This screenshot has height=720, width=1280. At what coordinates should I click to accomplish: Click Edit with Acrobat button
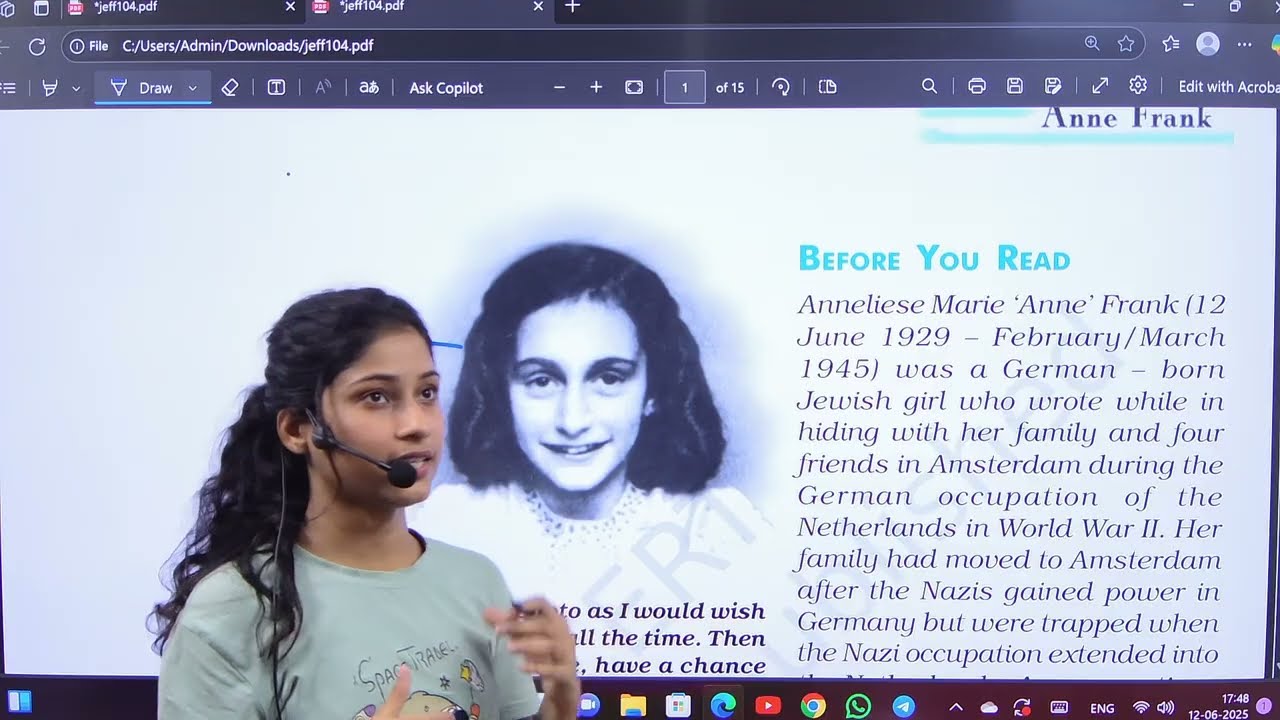[x=1228, y=86]
